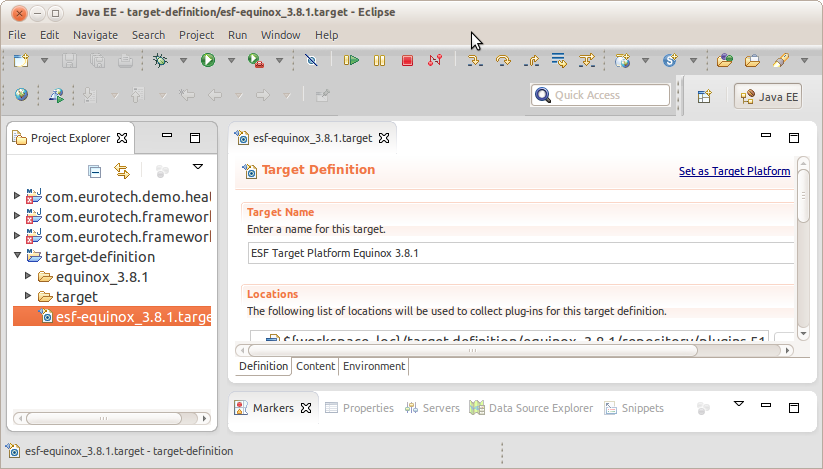Expand the equinox_3.8.1 folder
The width and height of the screenshot is (823, 469).
[28, 275]
